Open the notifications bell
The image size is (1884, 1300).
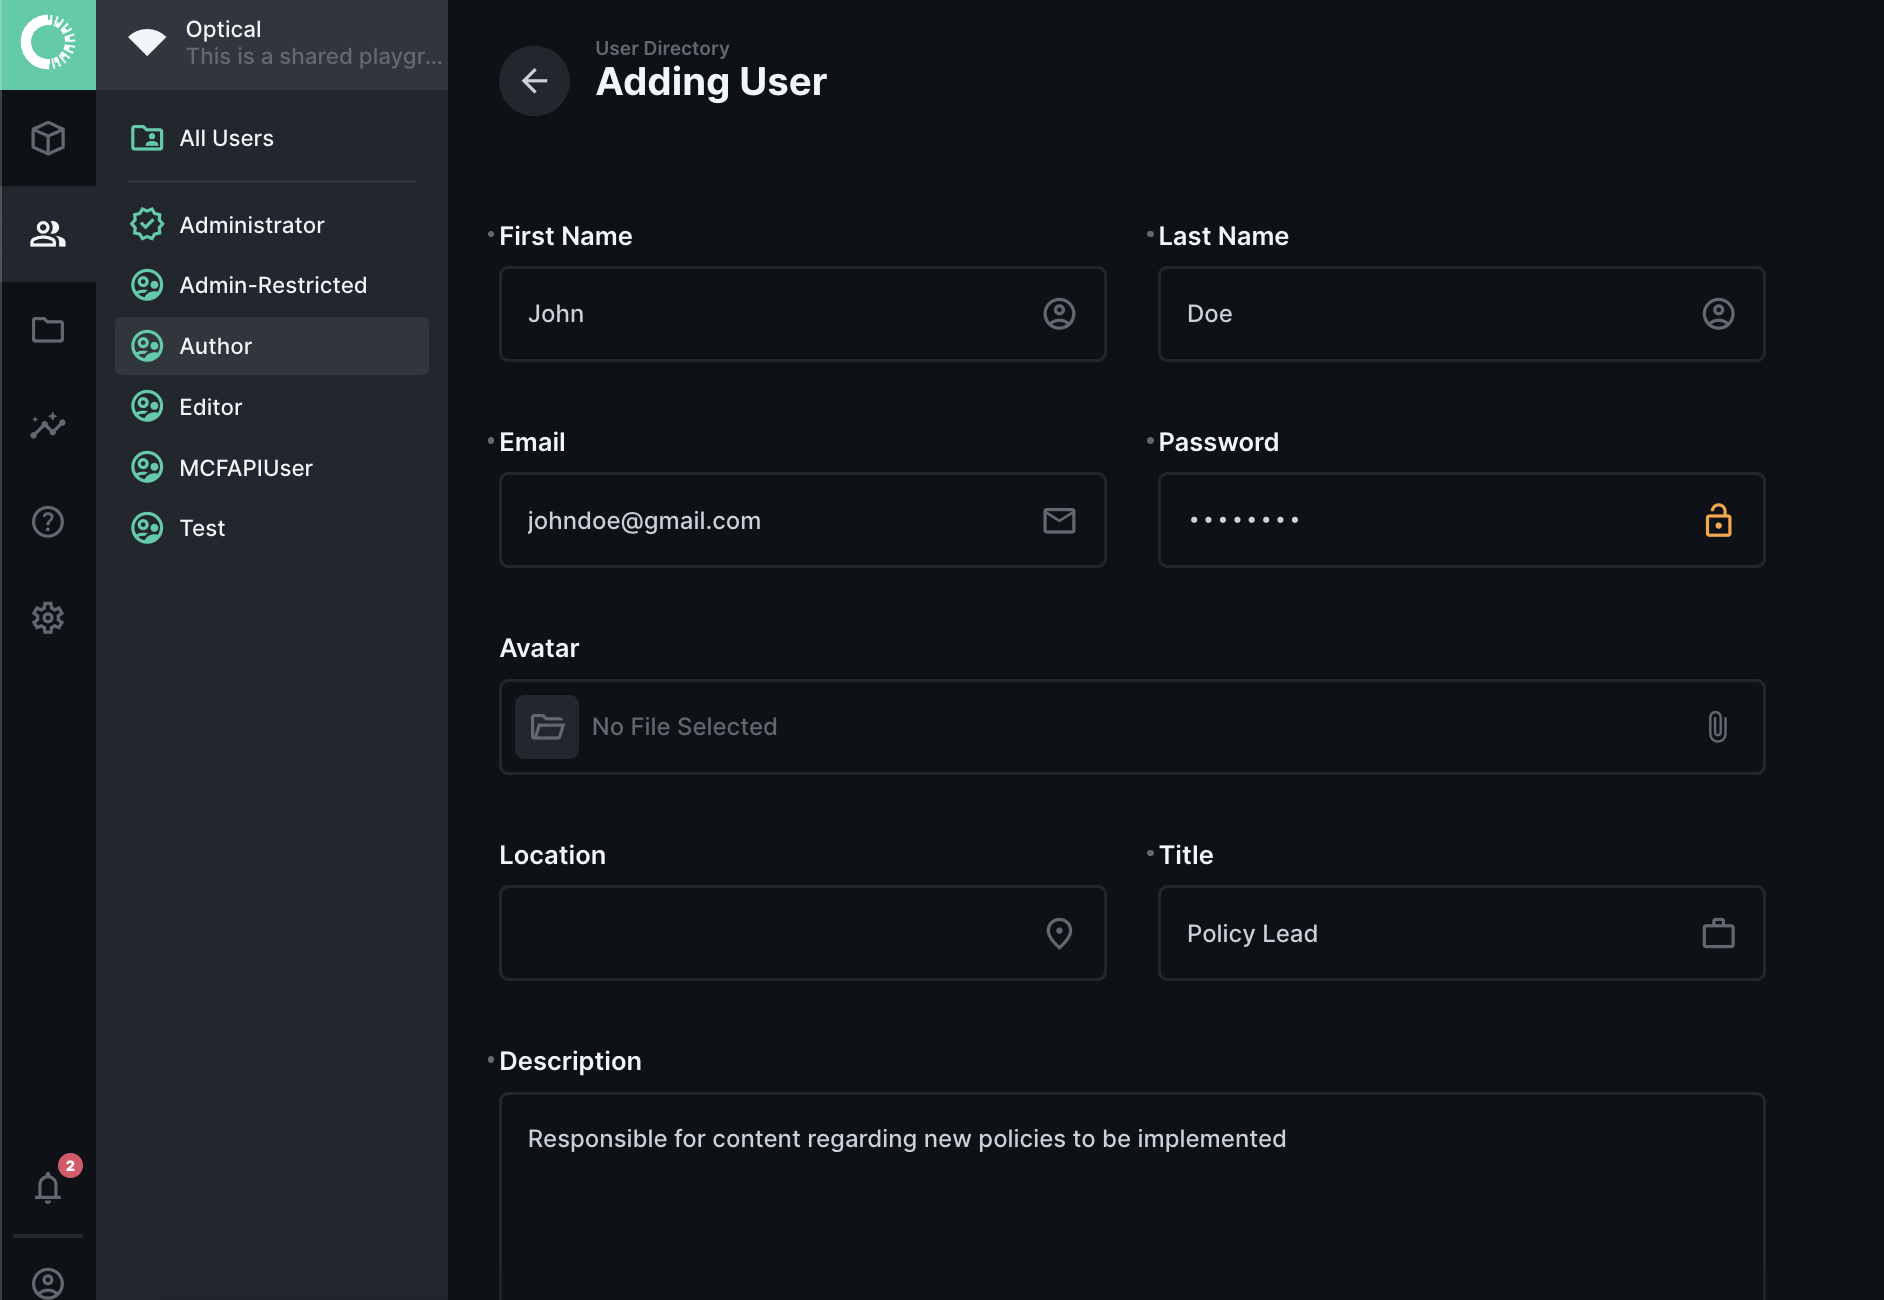[x=48, y=1188]
